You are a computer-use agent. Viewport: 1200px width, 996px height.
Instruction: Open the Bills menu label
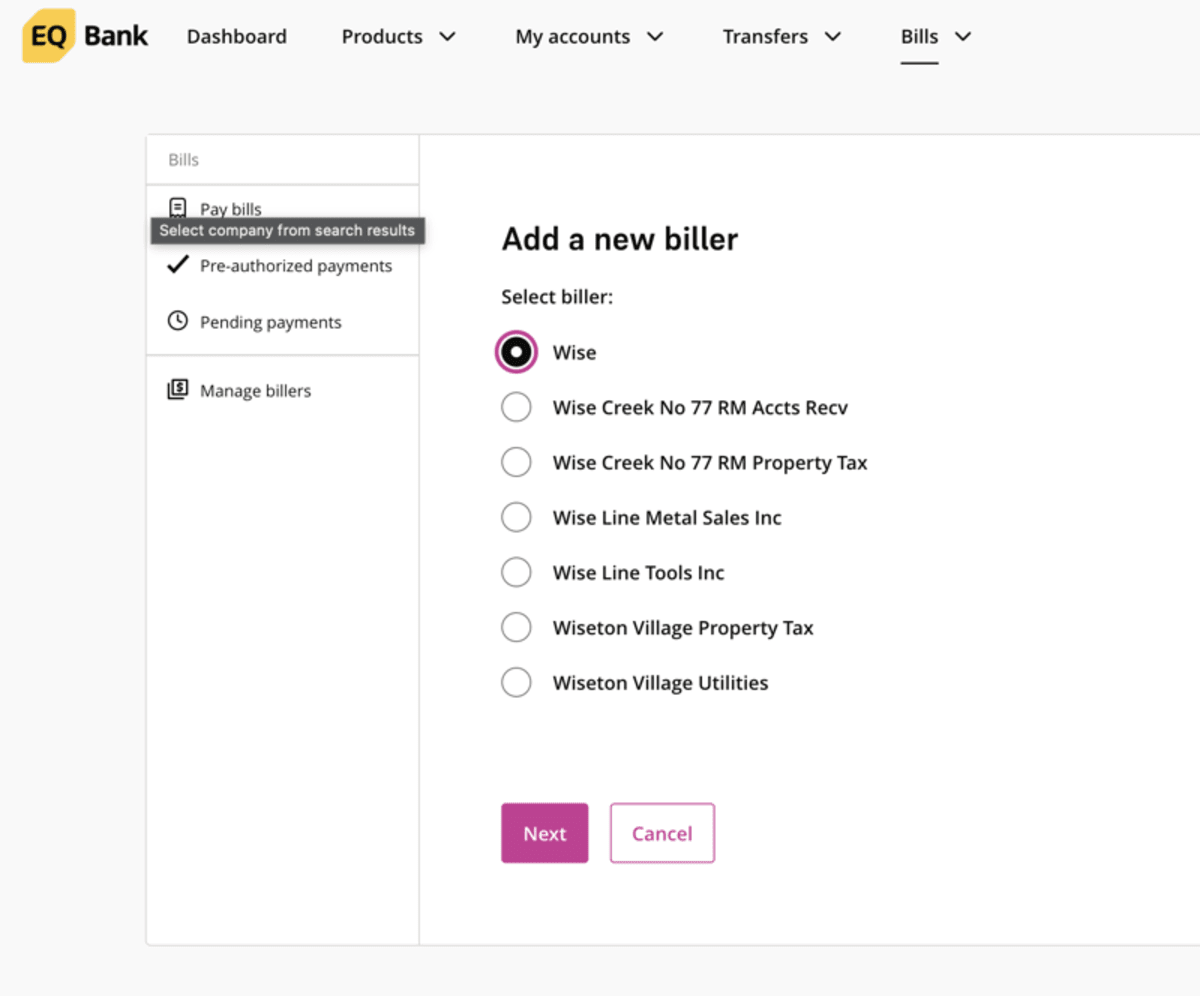[919, 36]
